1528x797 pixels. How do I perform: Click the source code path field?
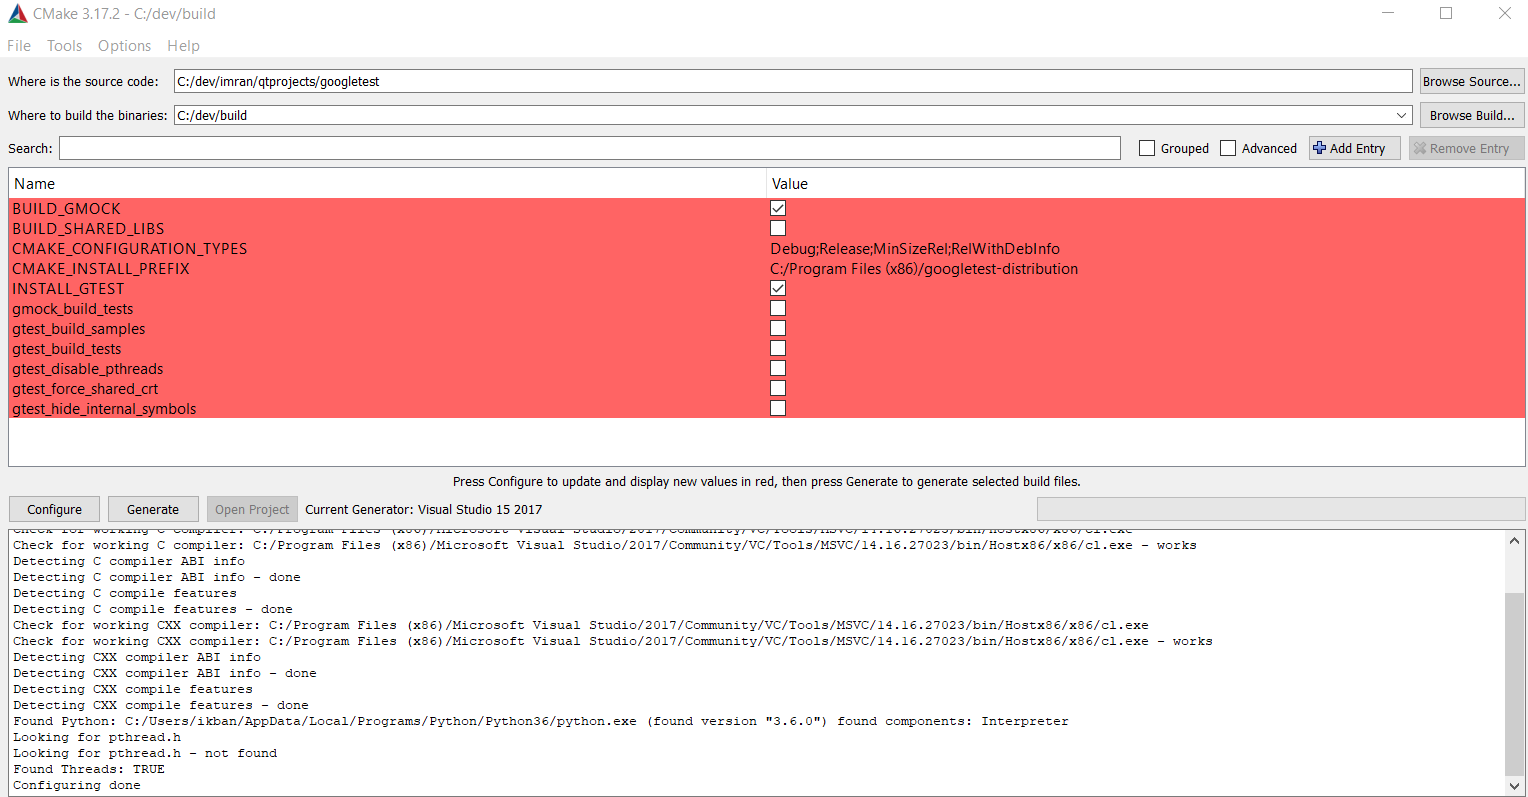coord(793,81)
